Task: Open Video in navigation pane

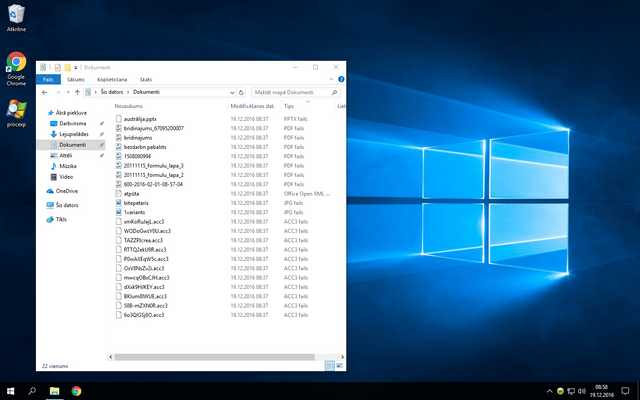Action: coord(66,177)
